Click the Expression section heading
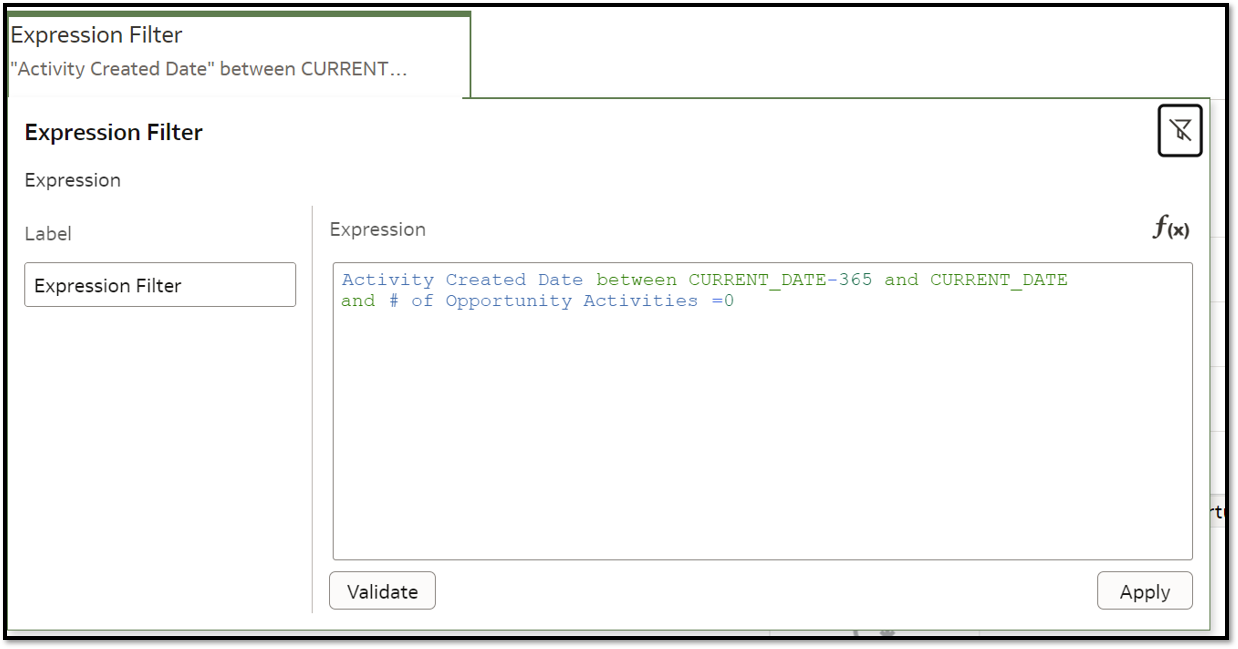This screenshot has height=649, width=1238. click(72, 180)
